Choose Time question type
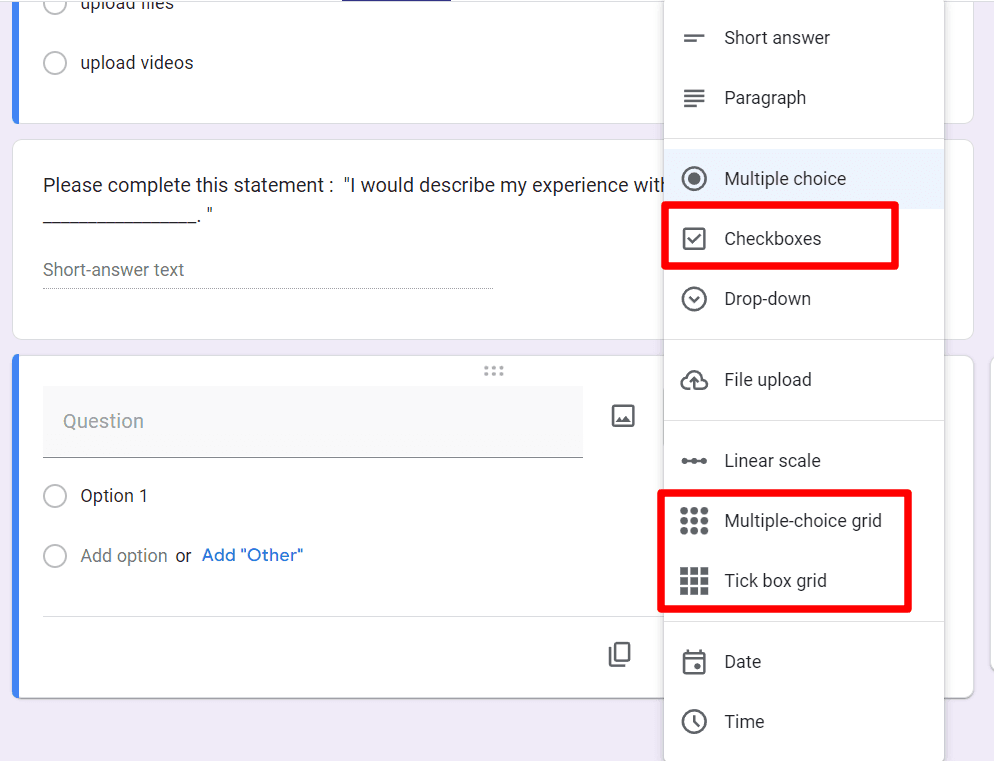 click(804, 722)
